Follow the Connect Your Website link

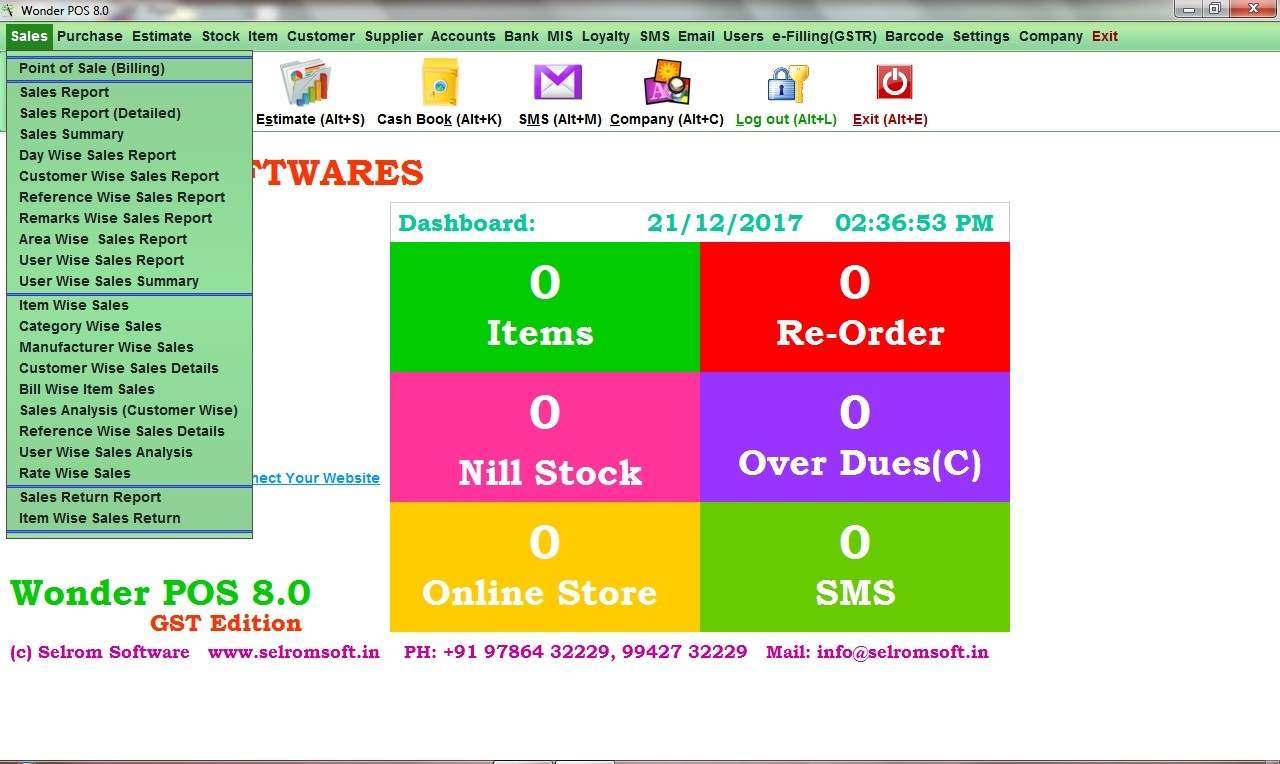click(x=317, y=478)
